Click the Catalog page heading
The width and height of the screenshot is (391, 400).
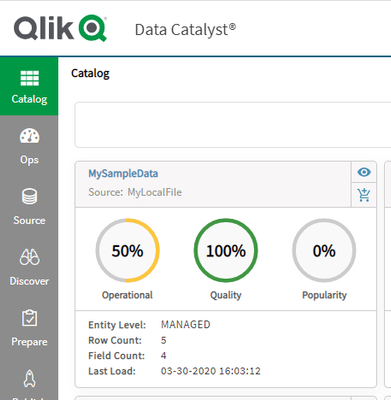pyautogui.click(x=90, y=73)
